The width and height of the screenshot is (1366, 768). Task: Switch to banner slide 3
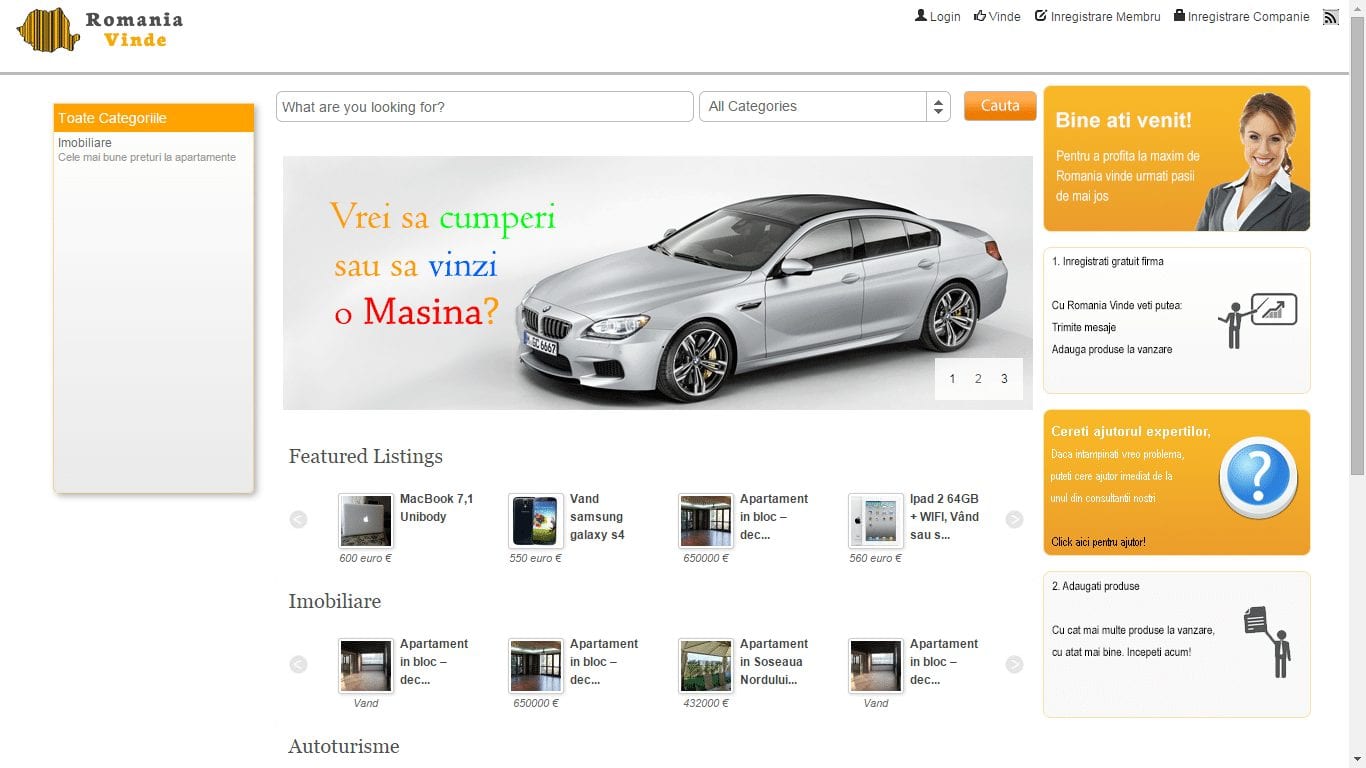[1004, 379]
